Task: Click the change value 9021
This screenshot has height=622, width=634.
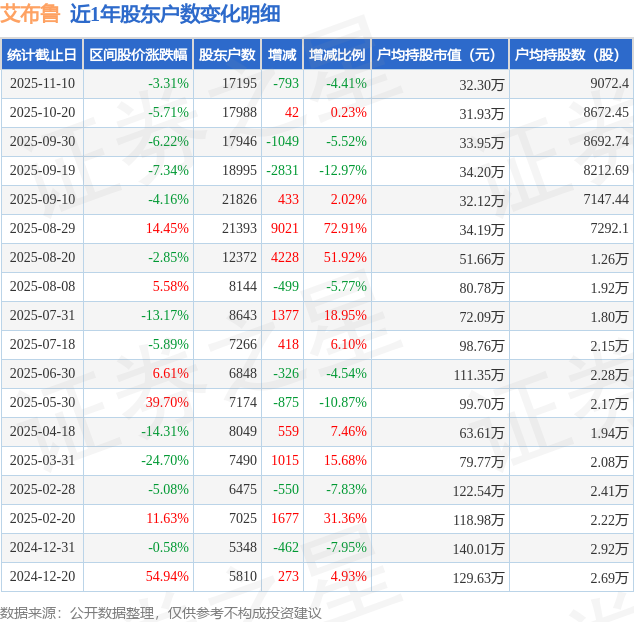Action: click(x=285, y=228)
